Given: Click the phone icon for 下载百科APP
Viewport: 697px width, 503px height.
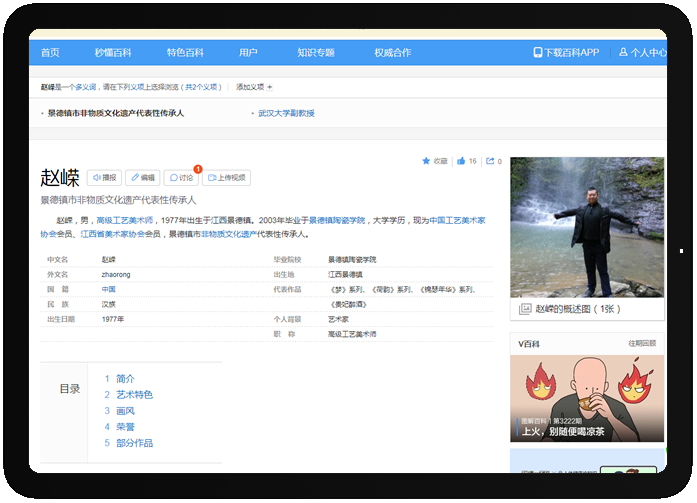Looking at the screenshot, I should pyautogui.click(x=537, y=52).
